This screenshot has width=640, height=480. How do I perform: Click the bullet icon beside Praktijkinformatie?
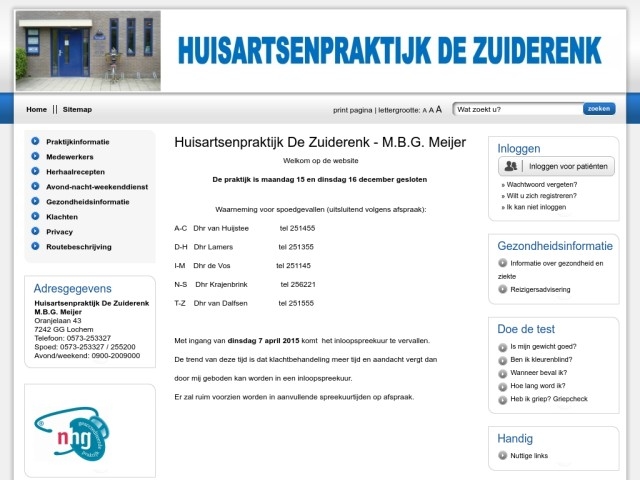[36, 142]
